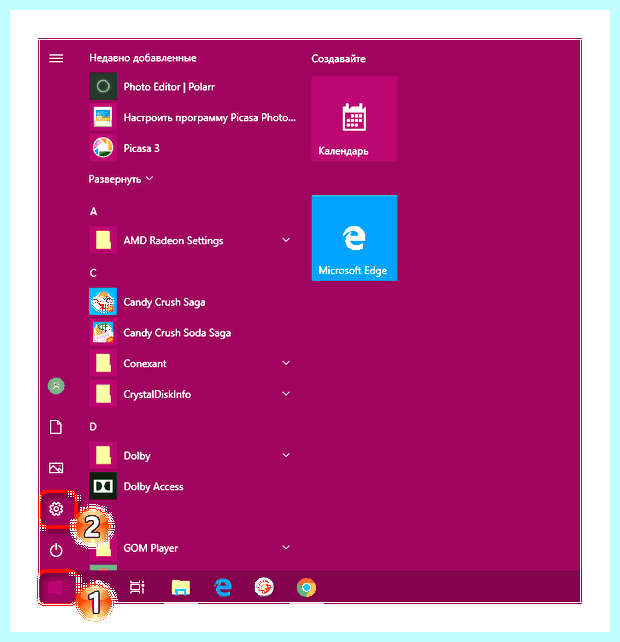Open Settings gear icon
This screenshot has height=642, width=620.
point(56,509)
